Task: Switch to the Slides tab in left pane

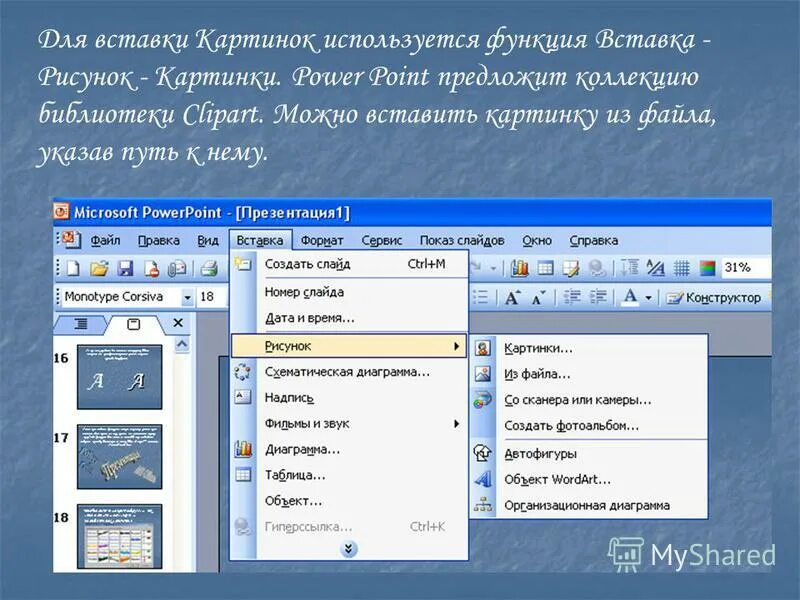Action: pyautogui.click(x=133, y=323)
